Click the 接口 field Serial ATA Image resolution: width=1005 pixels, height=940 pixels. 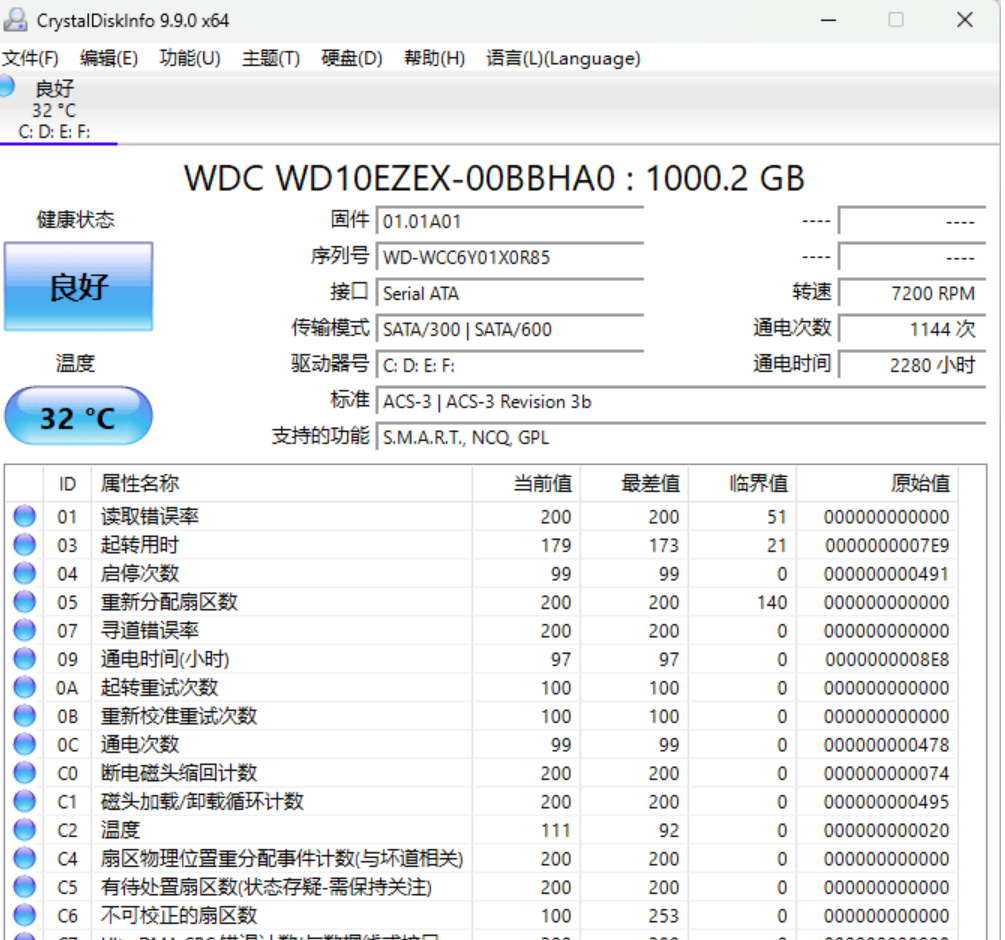(510, 293)
